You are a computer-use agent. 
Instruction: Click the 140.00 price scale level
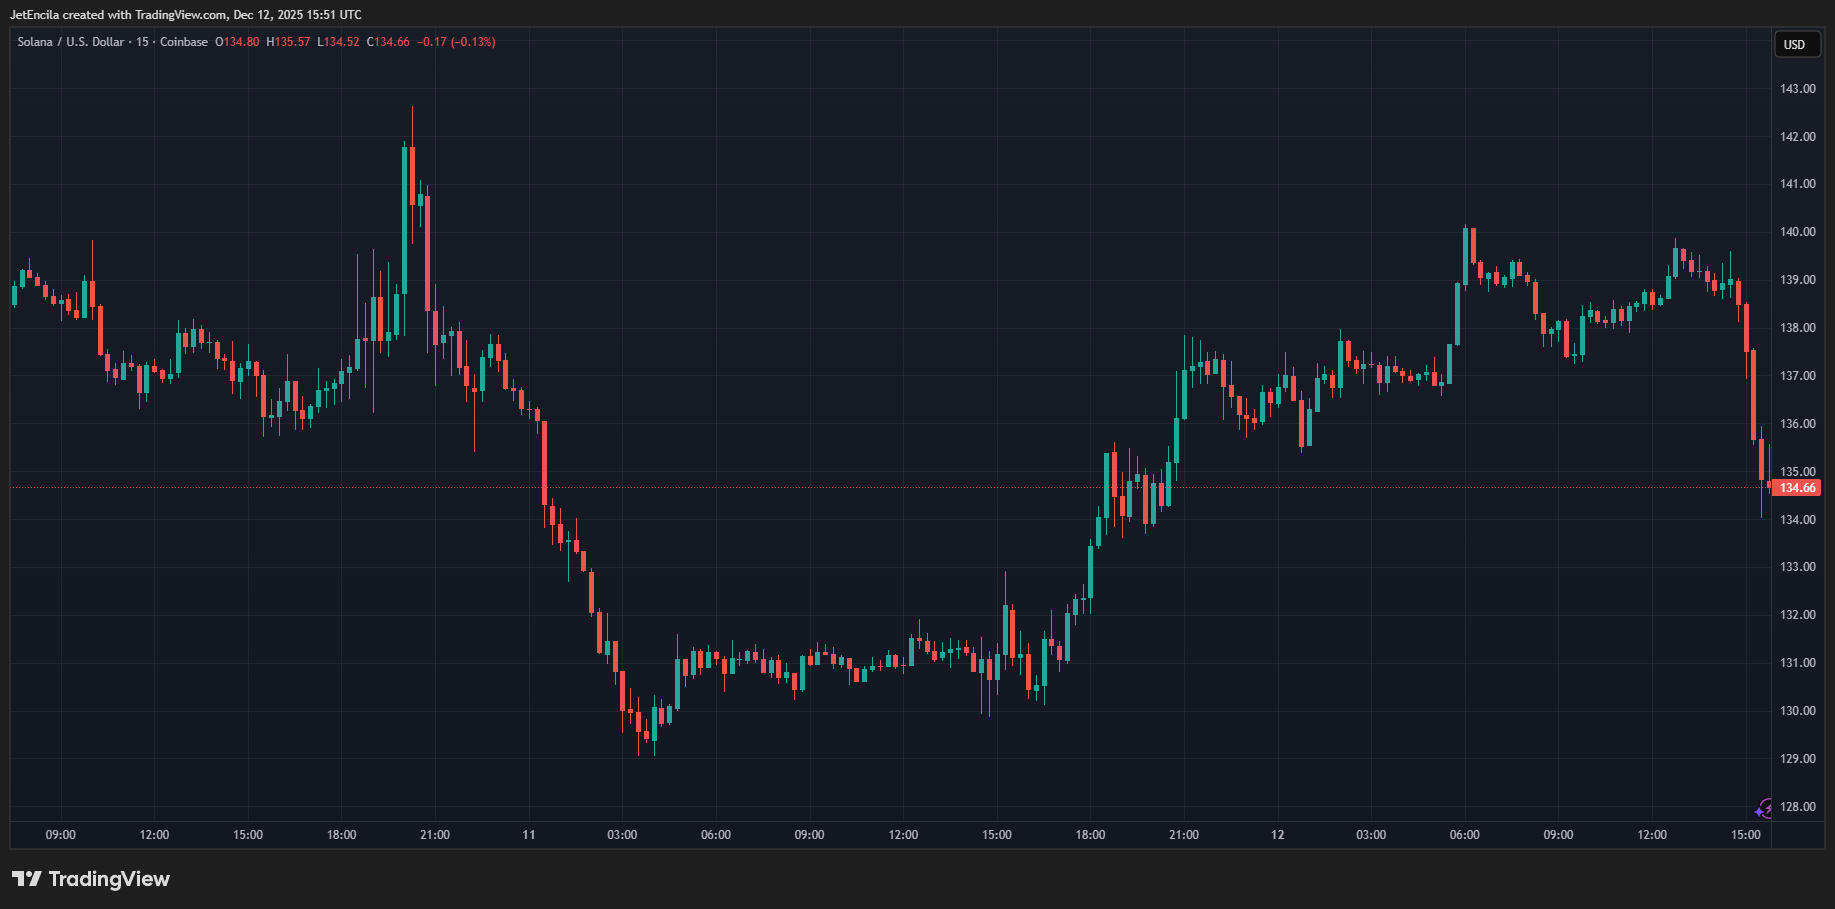click(1797, 232)
